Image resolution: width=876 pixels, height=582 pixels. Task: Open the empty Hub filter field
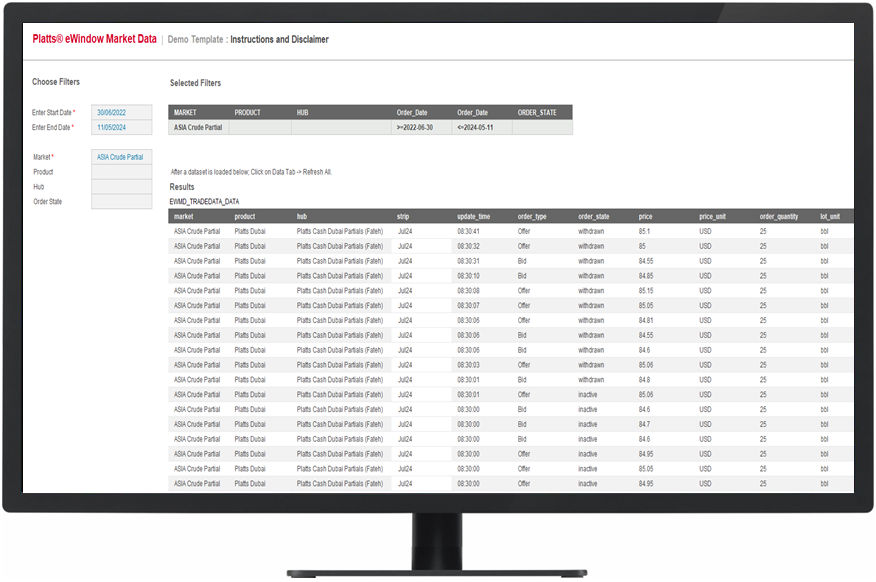click(121, 187)
